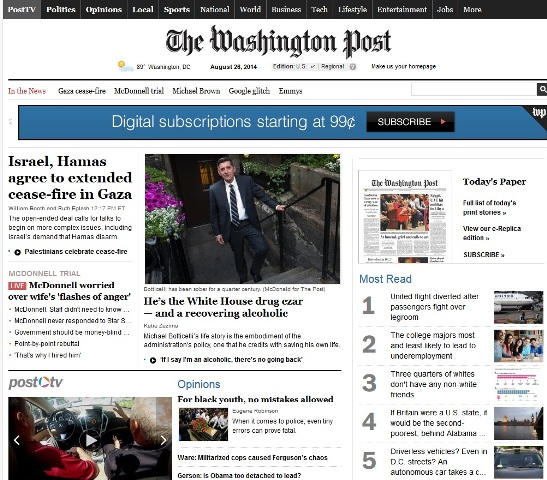Open the Palestinians celebrate cease-fire video icon

[x=17, y=252]
